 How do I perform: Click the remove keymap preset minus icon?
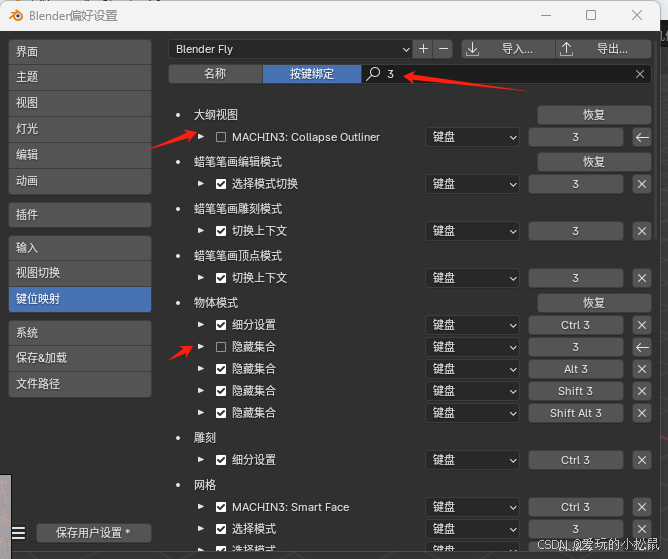[x=443, y=49]
